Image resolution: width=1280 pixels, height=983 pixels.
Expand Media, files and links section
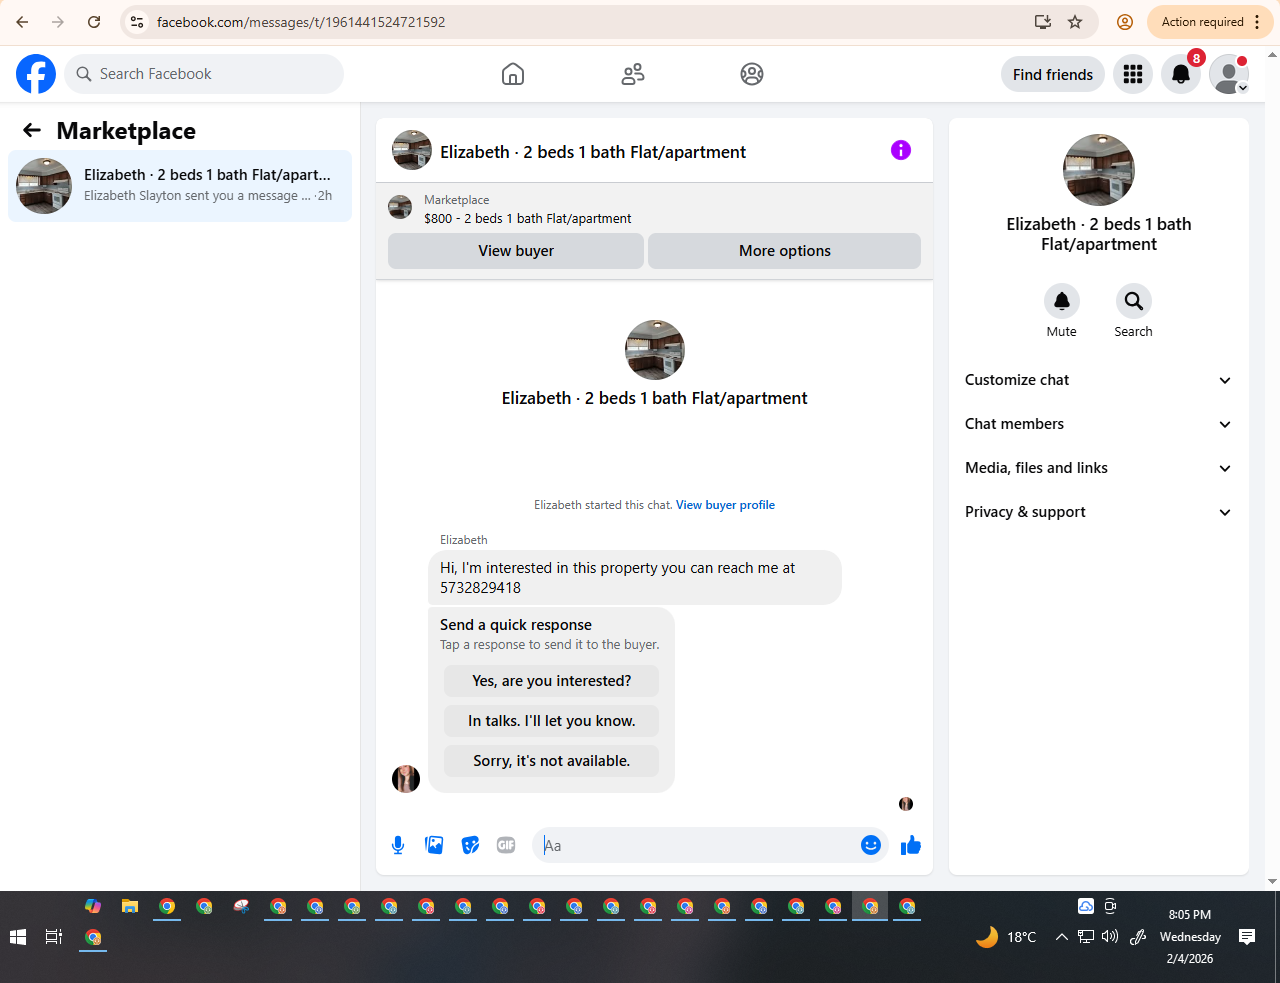click(1099, 468)
